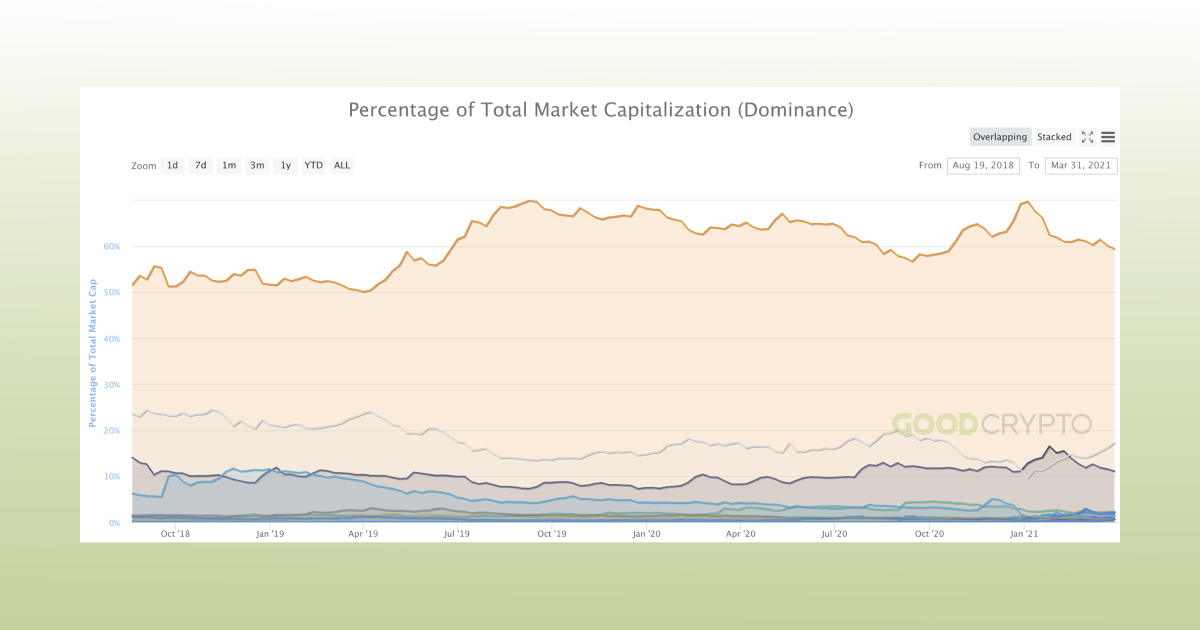Select YTD zoom range
Screen dimensions: 1200x630
click(x=313, y=165)
